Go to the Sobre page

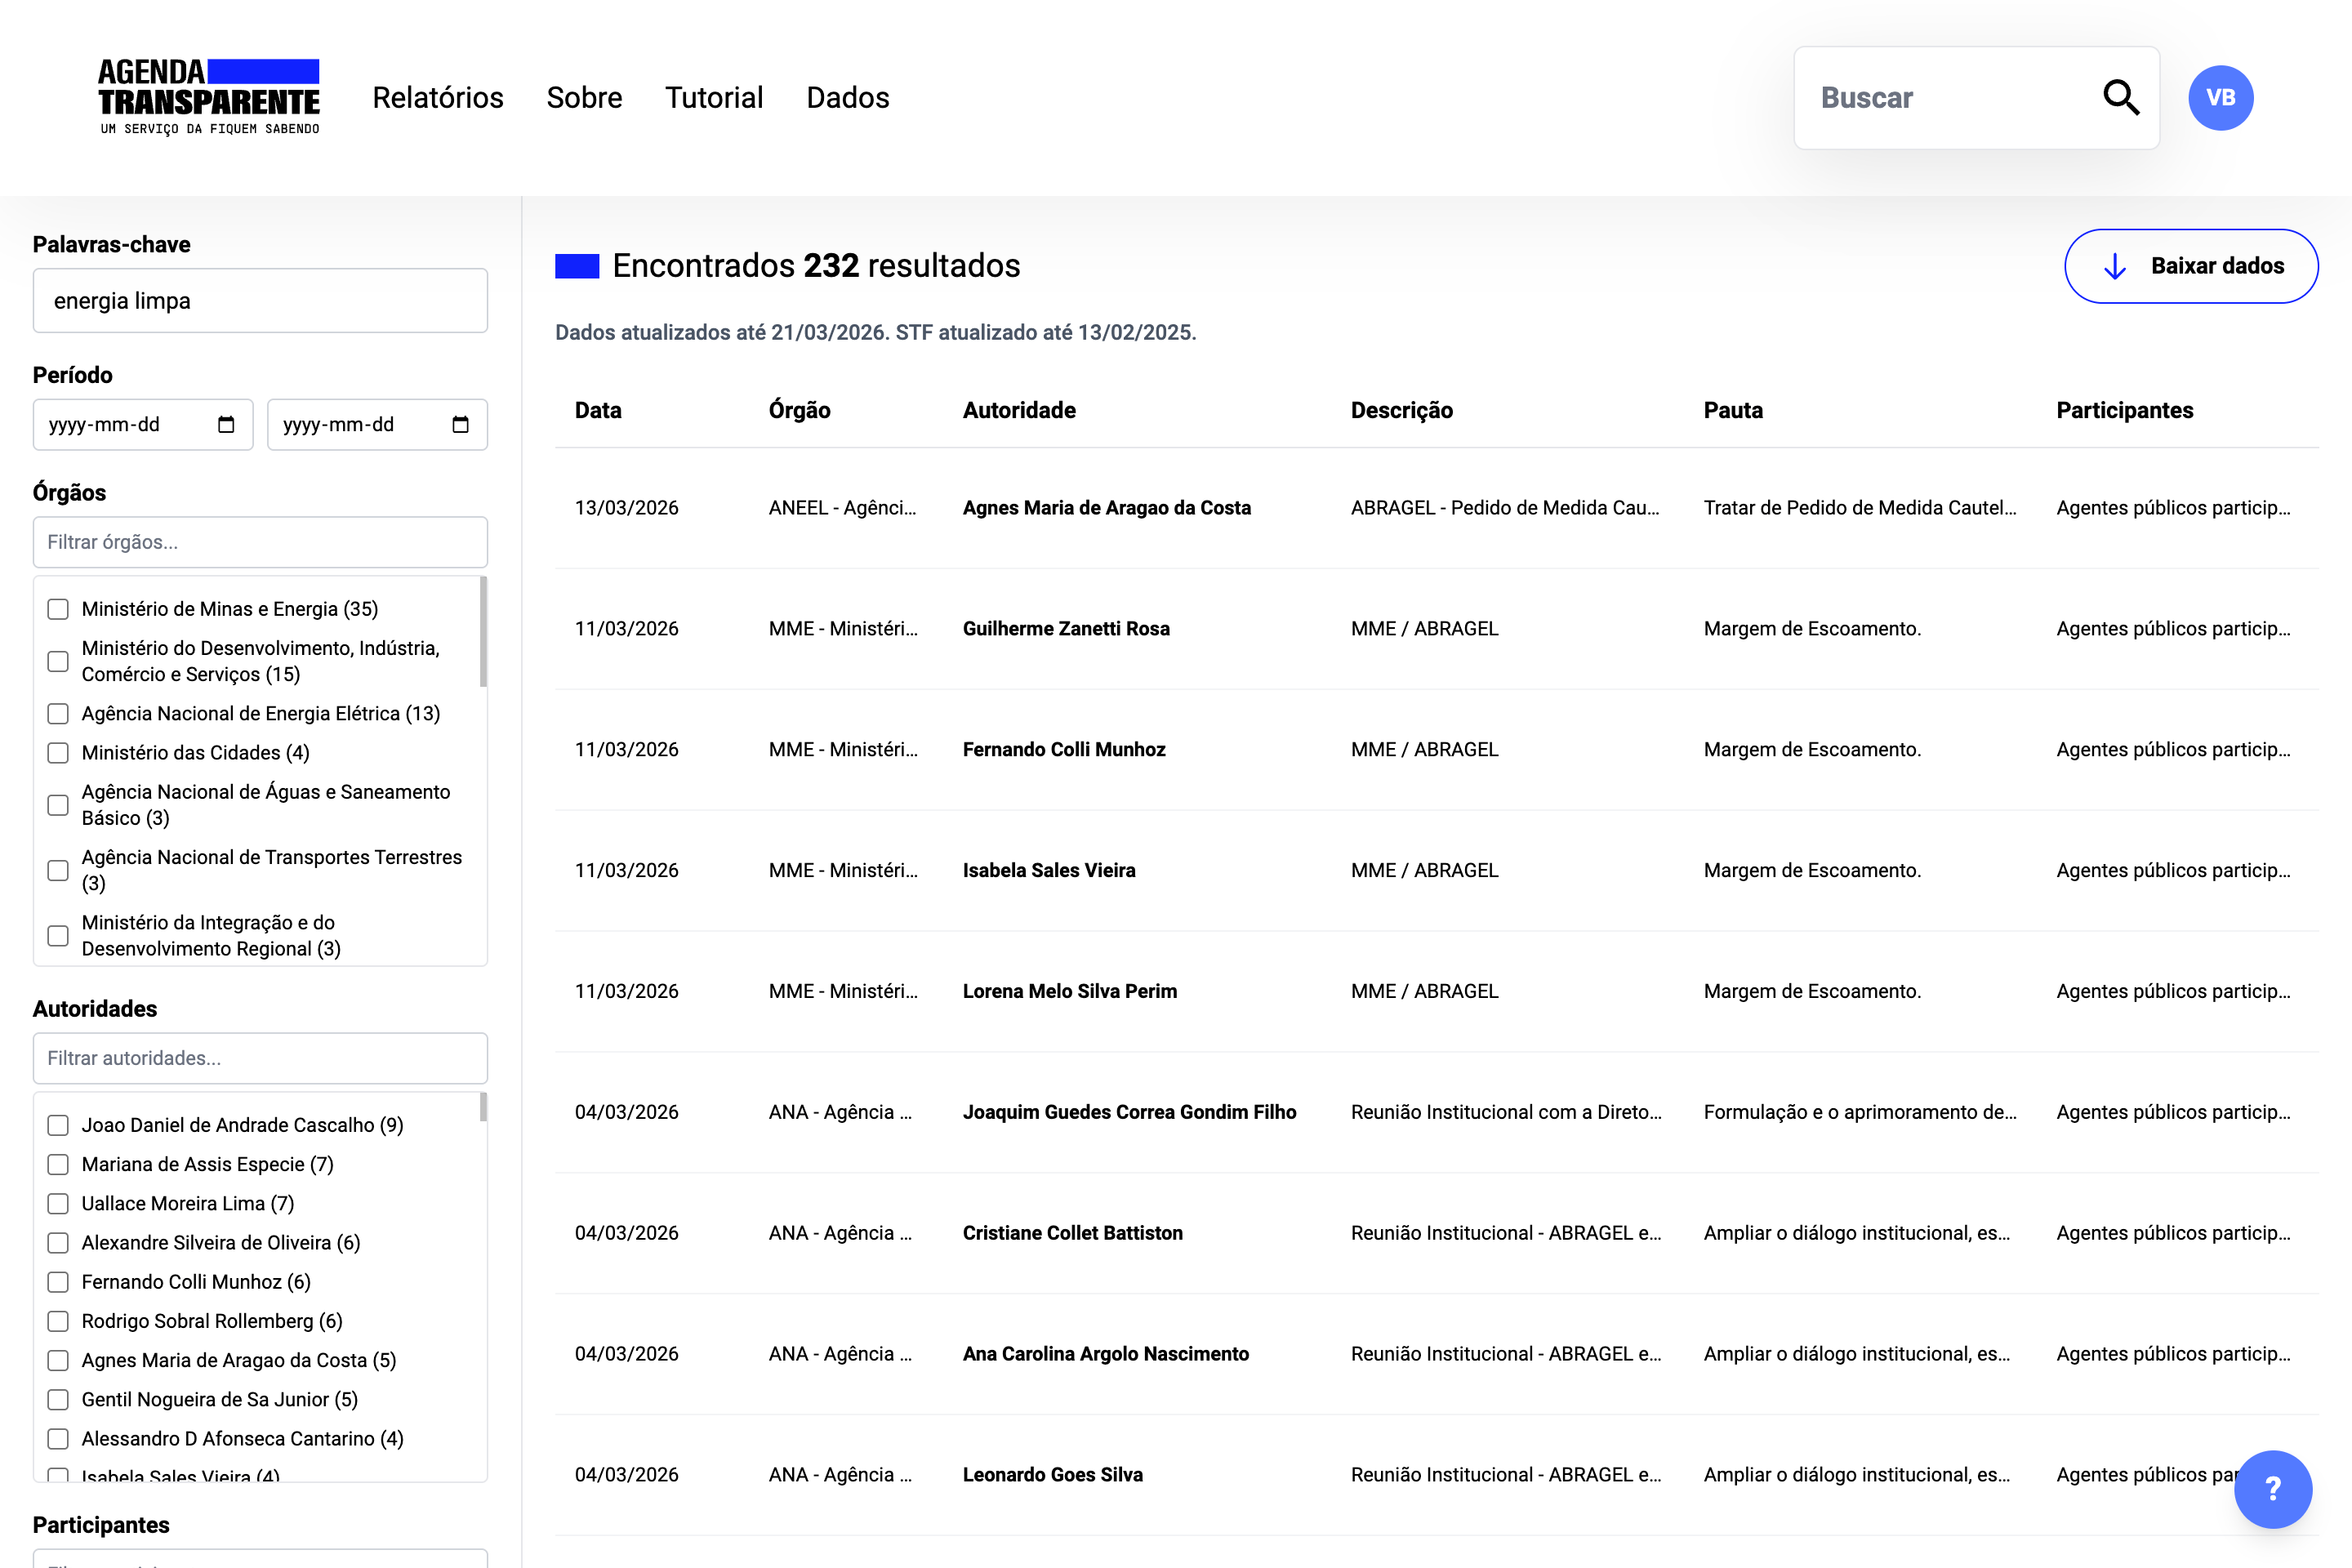coord(584,98)
